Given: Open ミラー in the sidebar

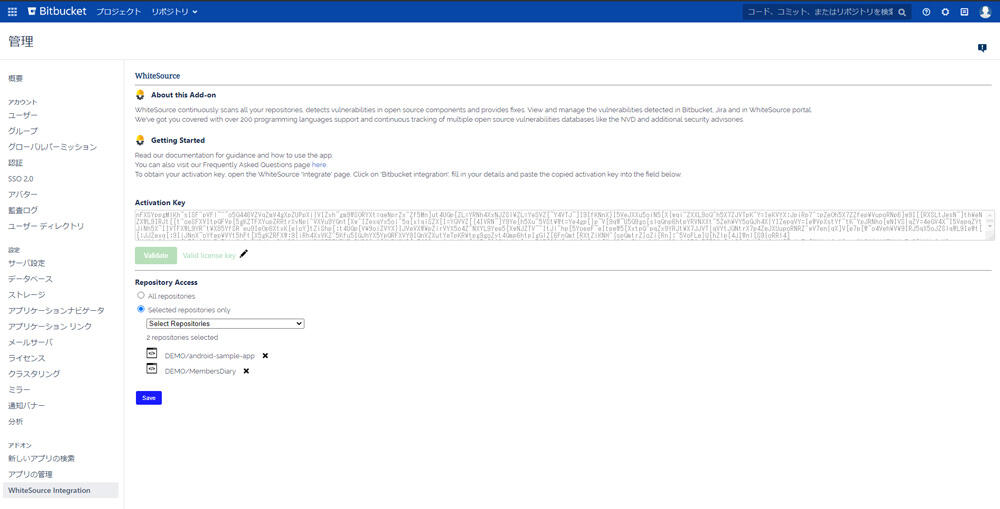Looking at the screenshot, I should (x=19, y=390).
